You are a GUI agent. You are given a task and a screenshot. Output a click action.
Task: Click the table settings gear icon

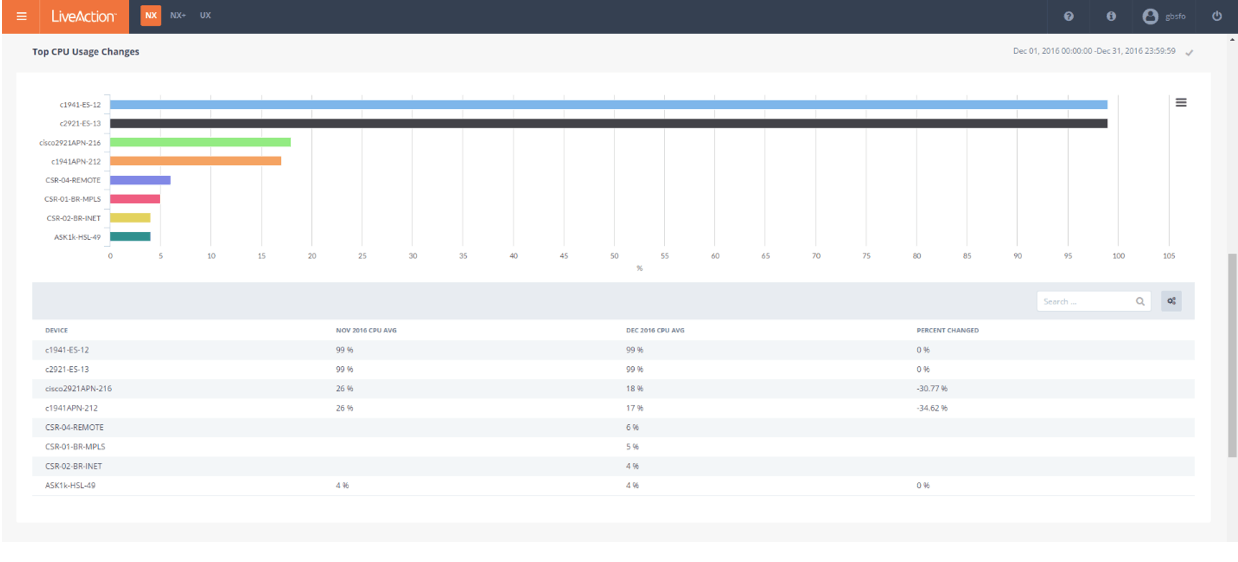1171,301
